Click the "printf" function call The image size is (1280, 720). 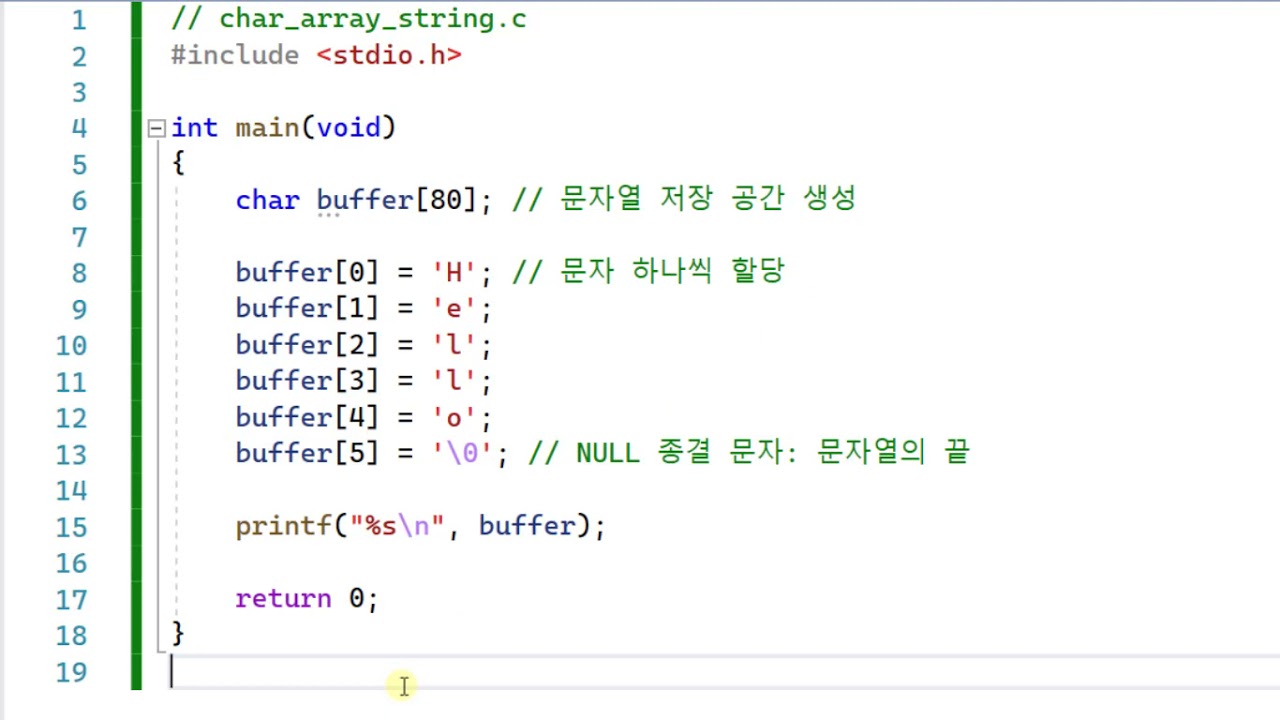click(x=283, y=526)
